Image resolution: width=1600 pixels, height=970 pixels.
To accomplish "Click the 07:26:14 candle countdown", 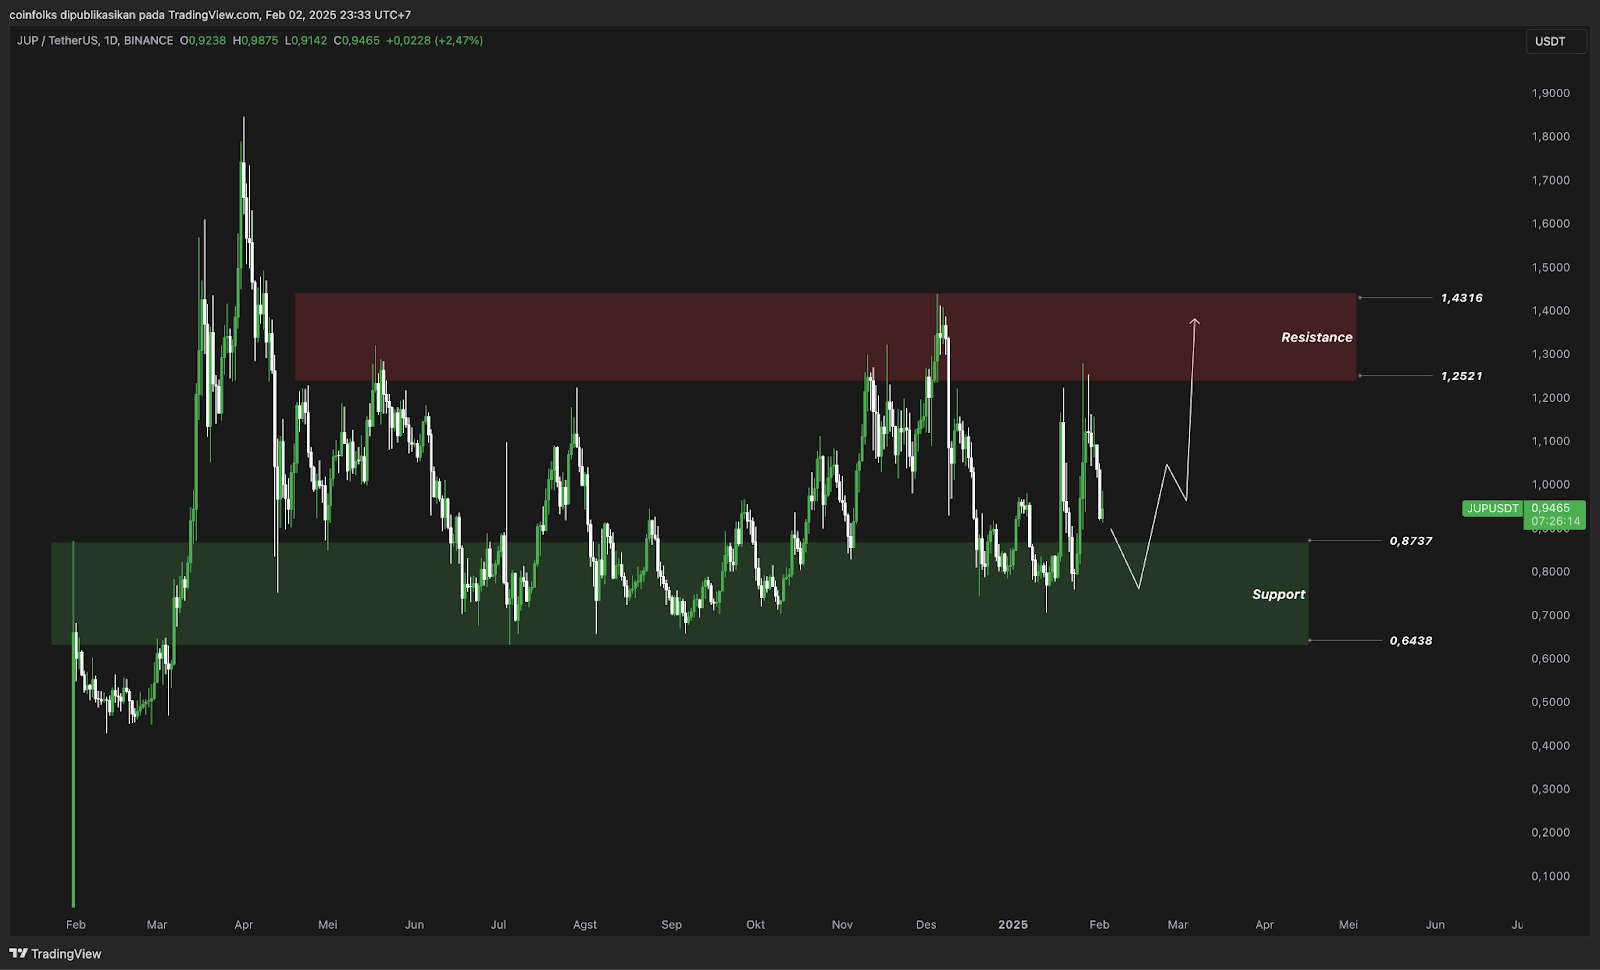I will [1555, 521].
